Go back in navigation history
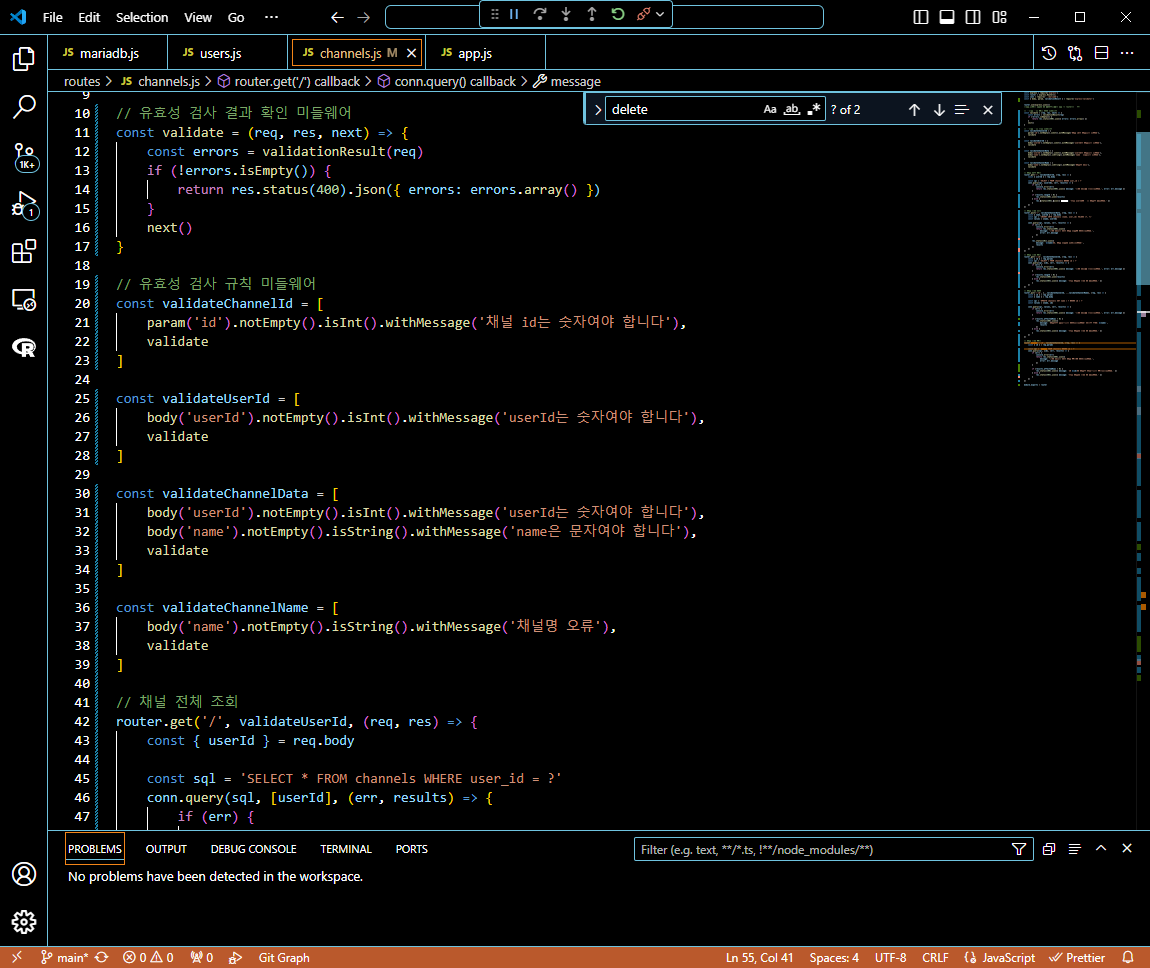The height and width of the screenshot is (968, 1150). pos(337,17)
